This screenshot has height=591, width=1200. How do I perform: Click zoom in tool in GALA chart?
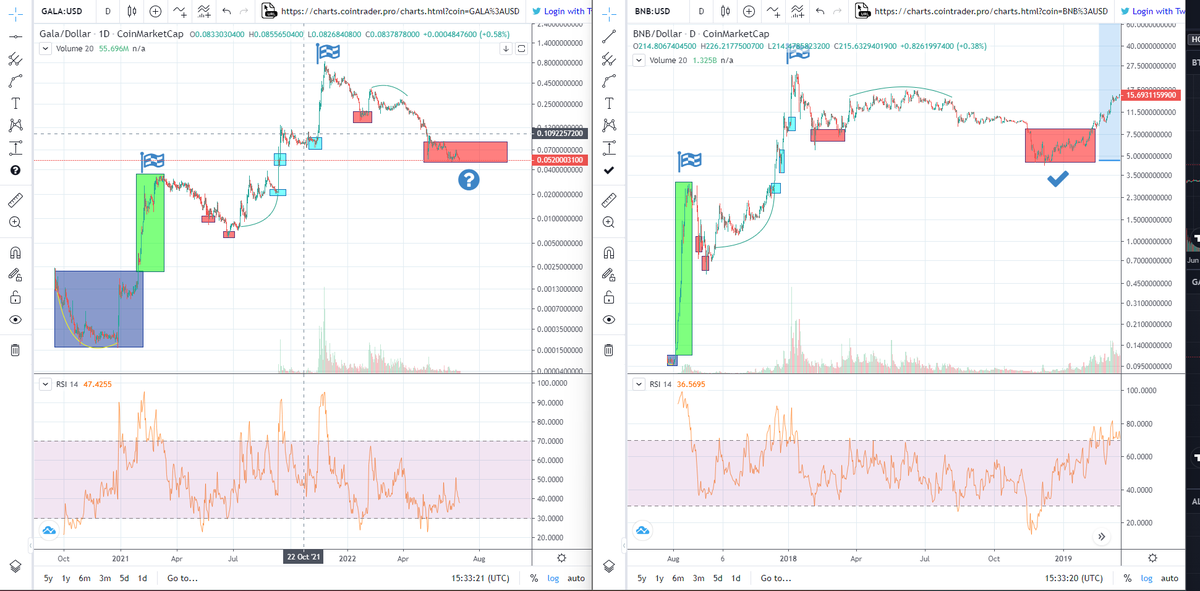15,223
